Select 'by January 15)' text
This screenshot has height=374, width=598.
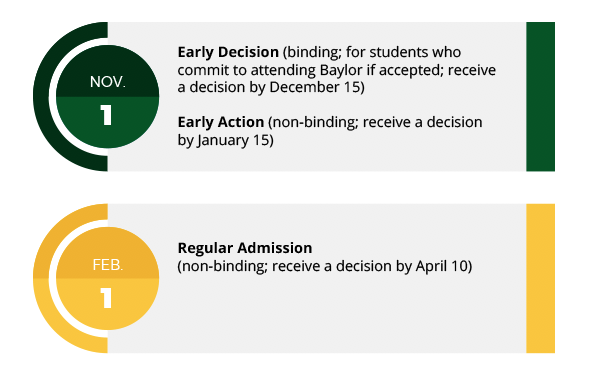[225, 140]
